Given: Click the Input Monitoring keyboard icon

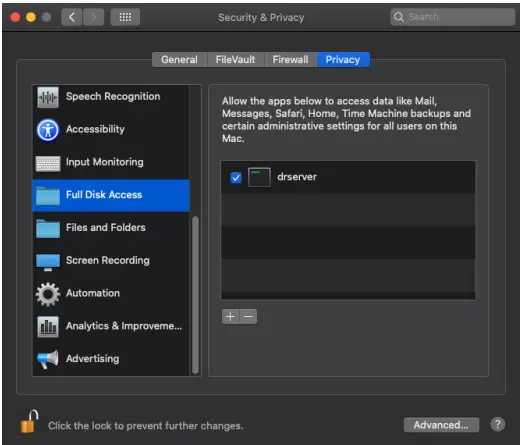Looking at the screenshot, I should point(48,163).
